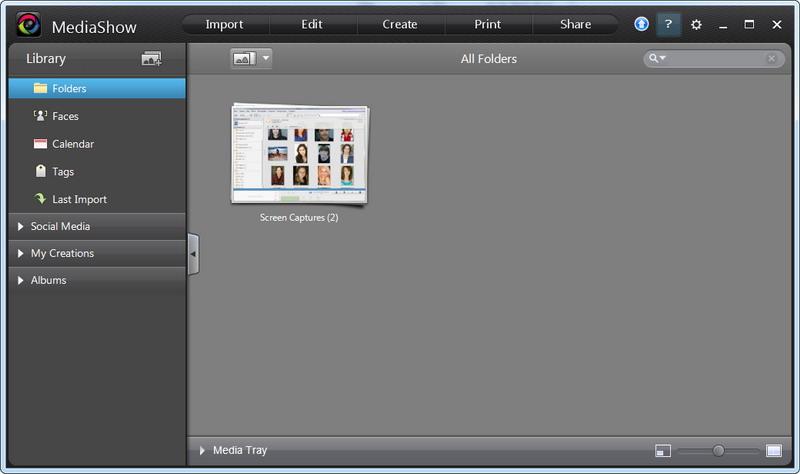Open the Create menu

click(400, 24)
